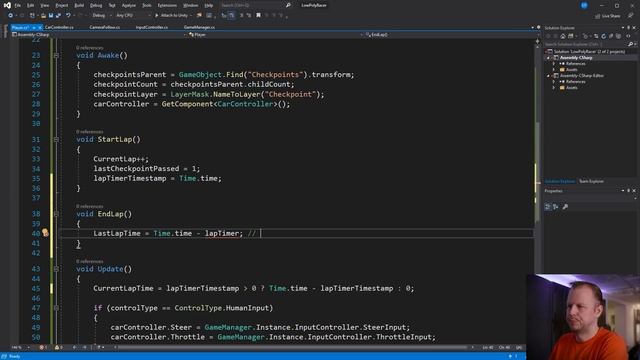The height and width of the screenshot is (360, 640).
Task: Click the Save All toolbar icon
Action: tap(58, 16)
